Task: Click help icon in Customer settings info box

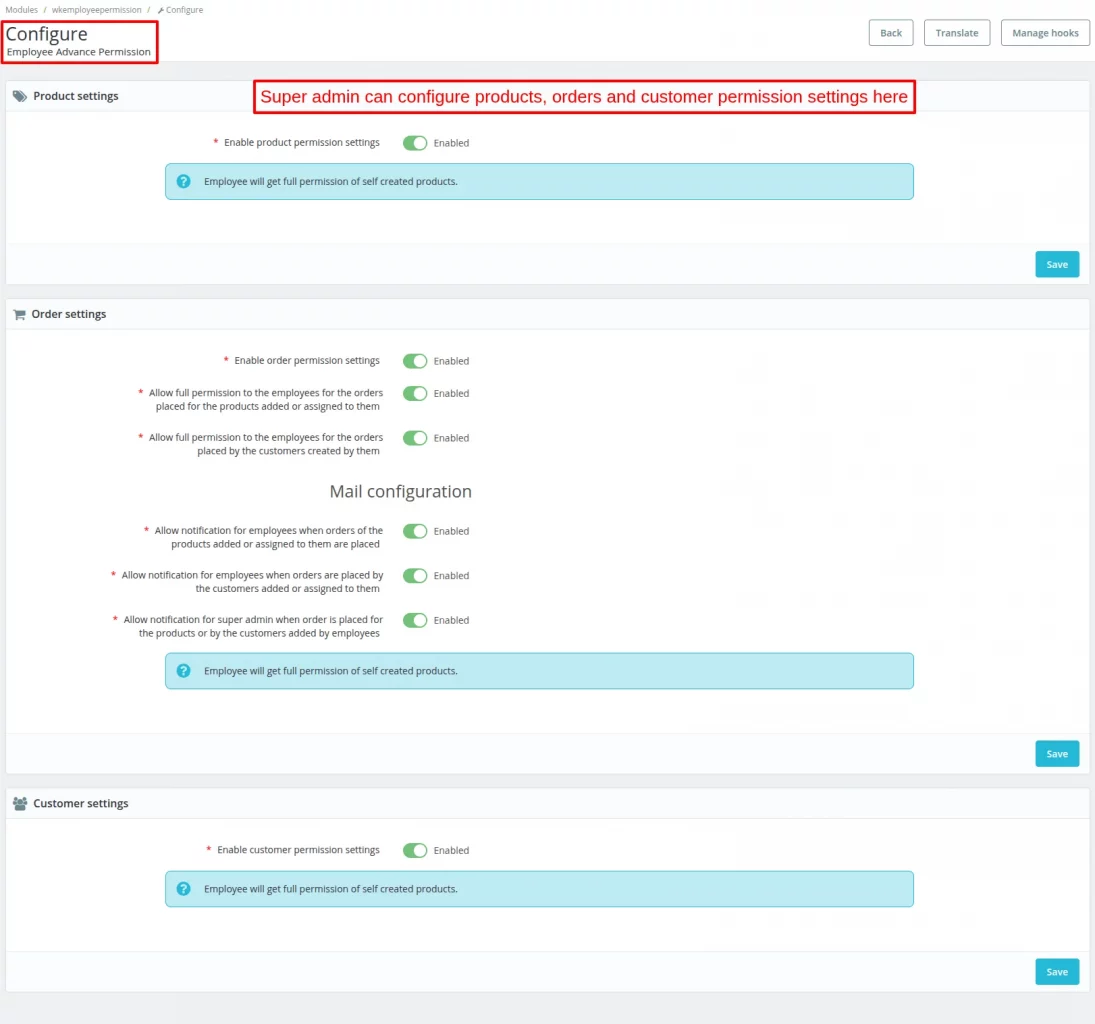Action: point(184,889)
